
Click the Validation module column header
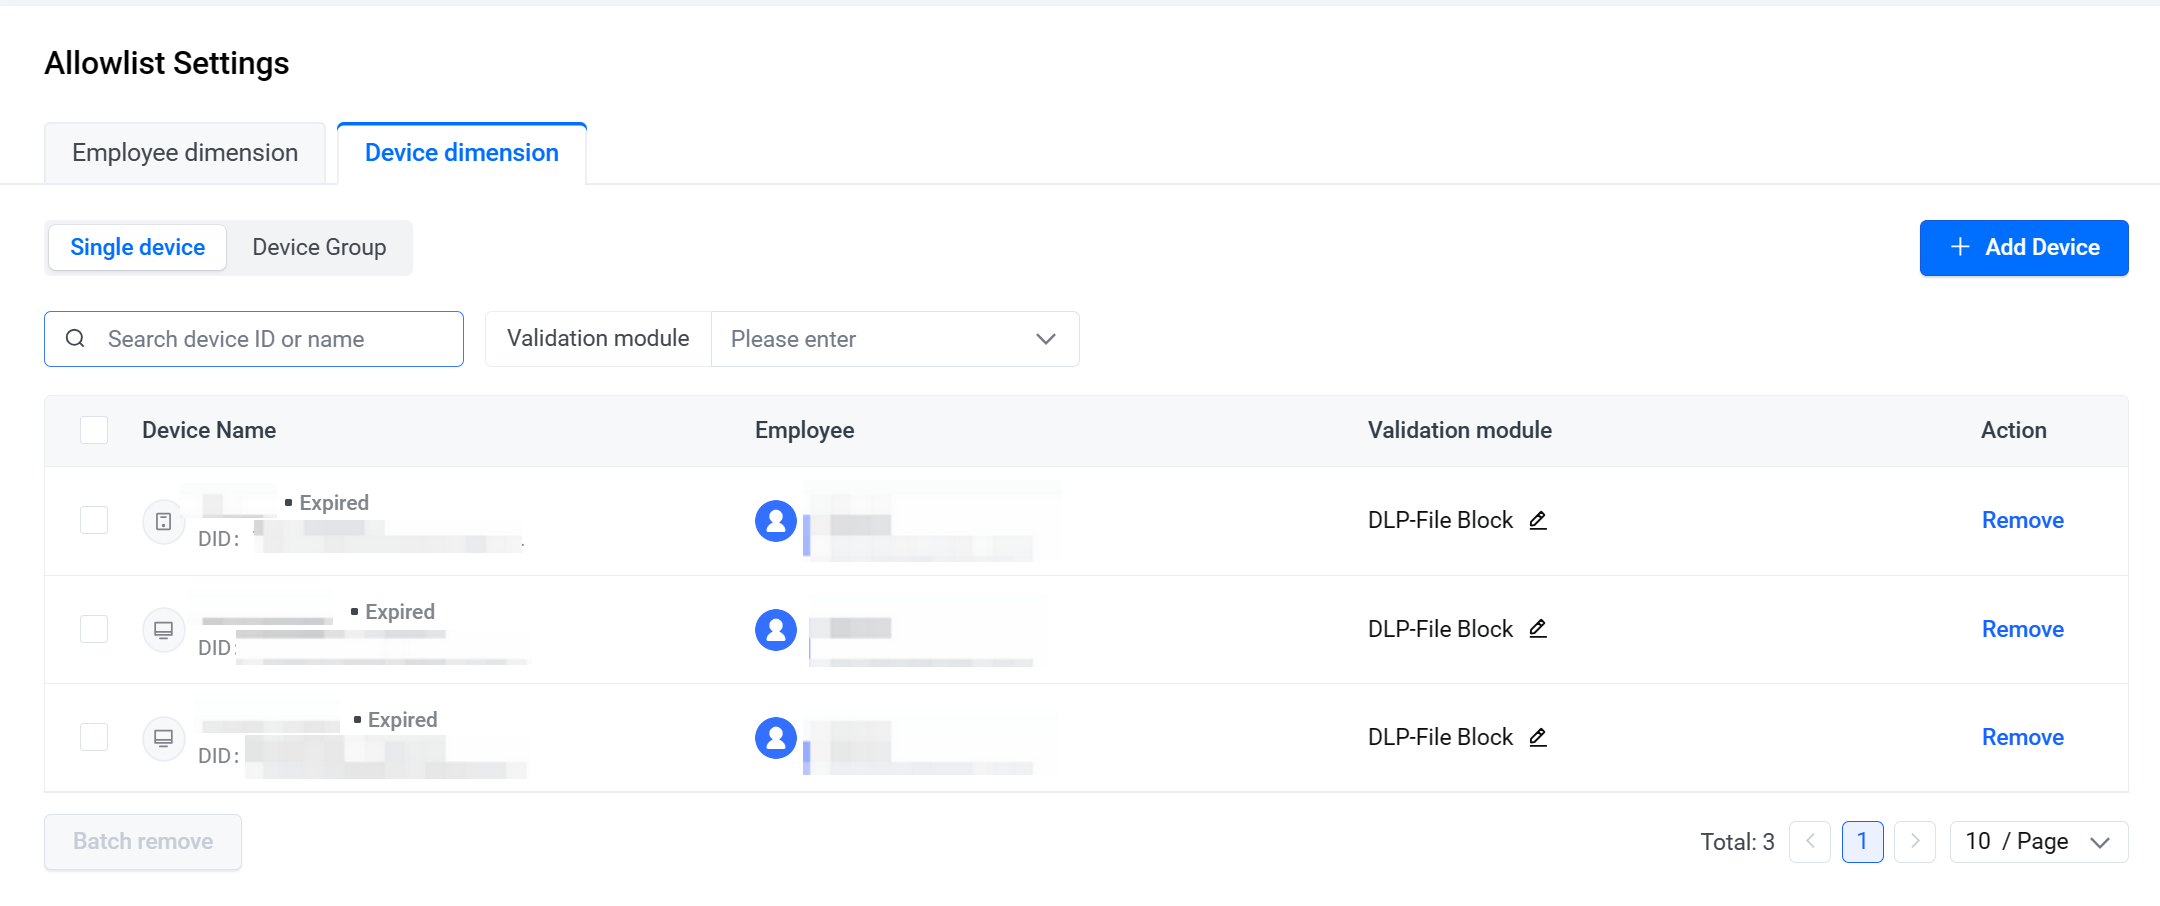tap(1460, 430)
